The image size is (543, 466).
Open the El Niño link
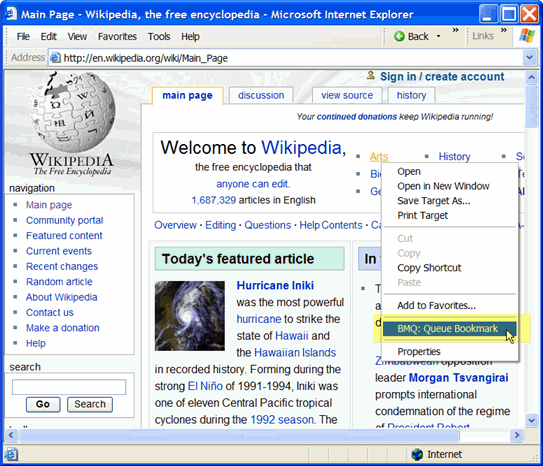click(x=205, y=386)
